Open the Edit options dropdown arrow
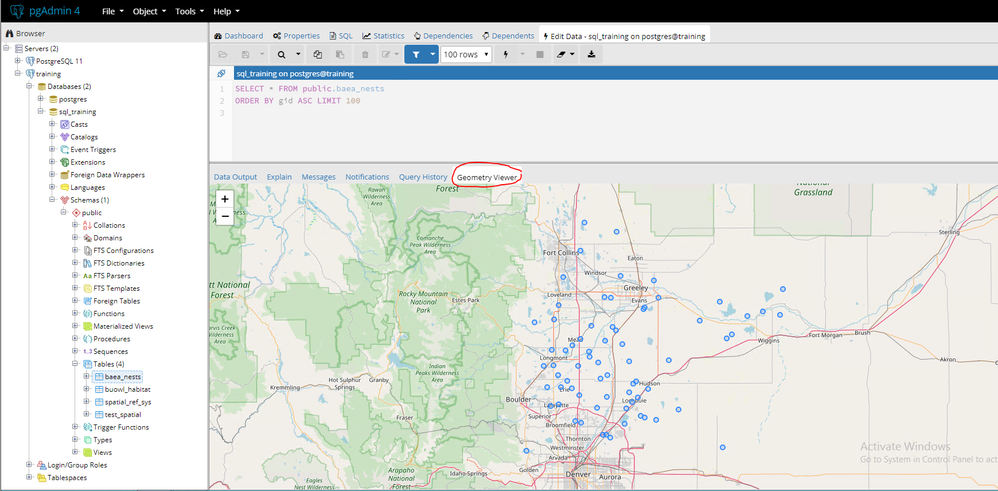This screenshot has height=491, width=998. pos(397,55)
